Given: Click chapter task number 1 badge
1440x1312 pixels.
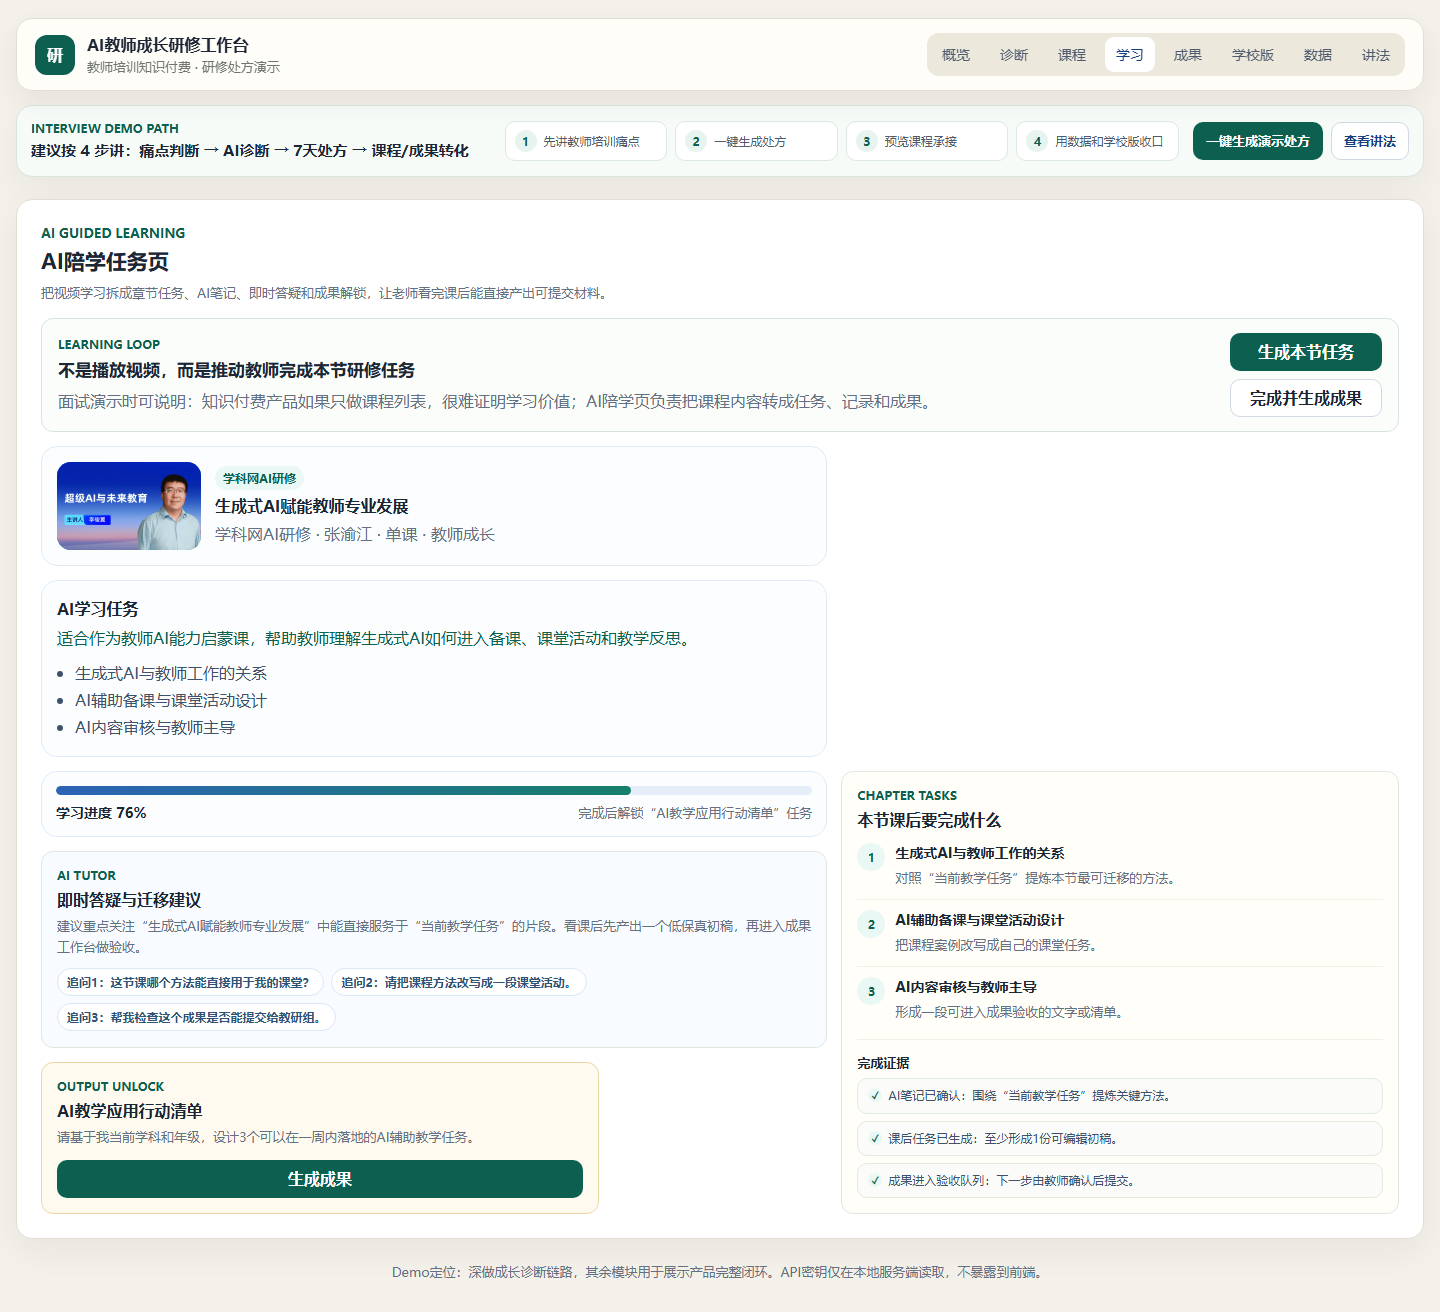Looking at the screenshot, I should [x=871, y=857].
